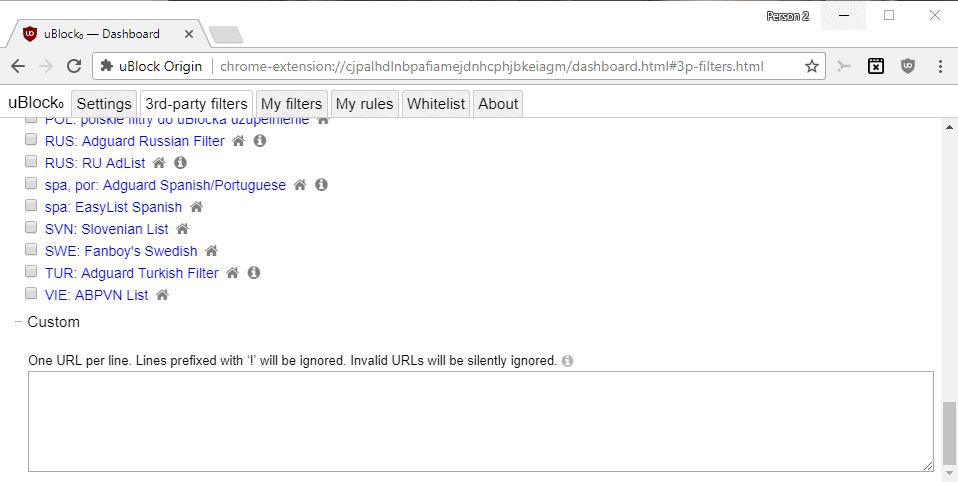Viewport: 958px width, 482px height.
Task: Open the About tab
Action: coord(498,104)
